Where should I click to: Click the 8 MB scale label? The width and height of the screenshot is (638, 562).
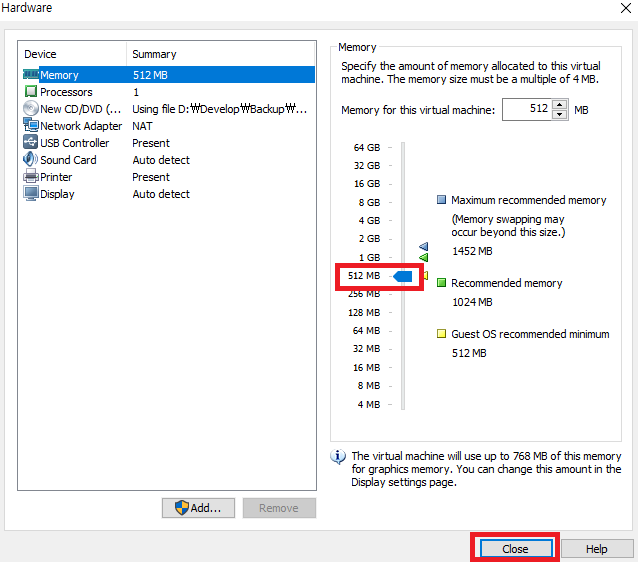click(369, 385)
